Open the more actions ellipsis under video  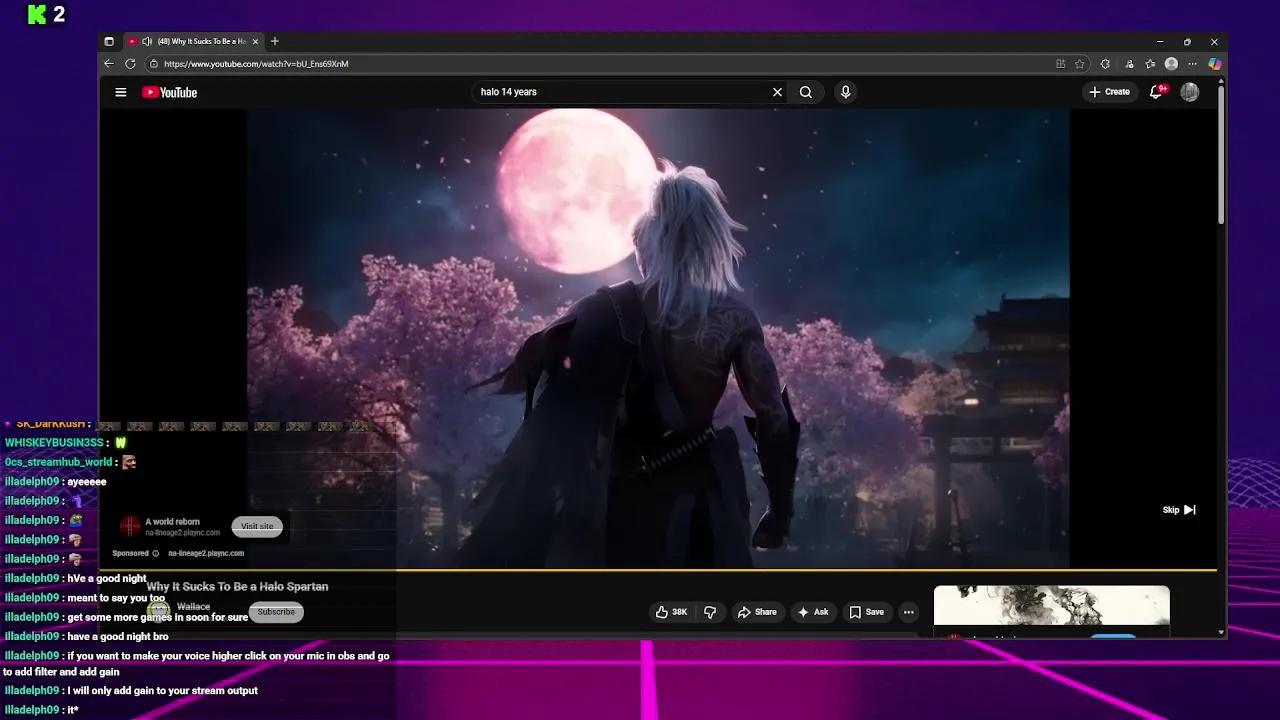[x=908, y=612]
